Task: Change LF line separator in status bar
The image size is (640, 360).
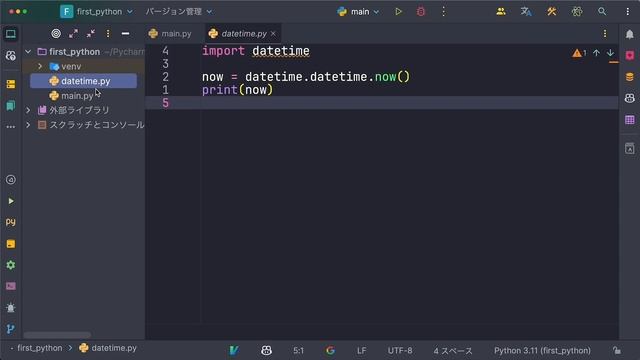Action: tap(361, 351)
